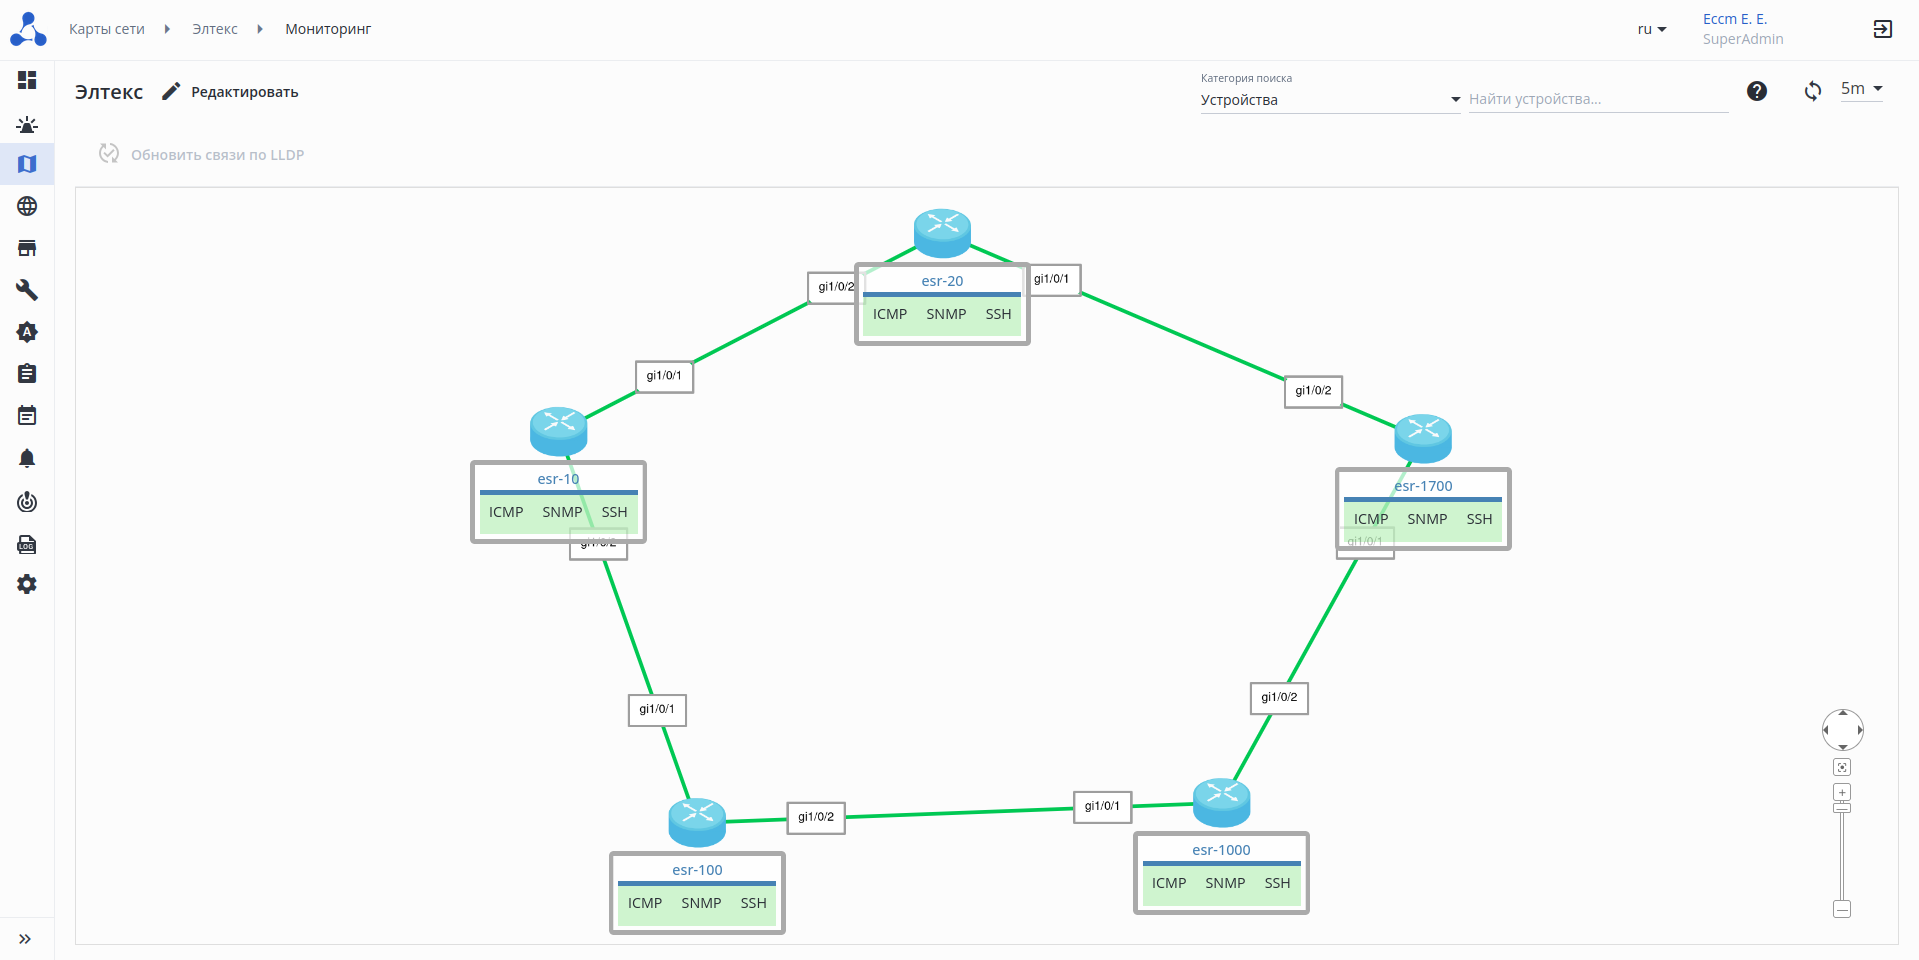Image resolution: width=1919 pixels, height=960 pixels.
Task: Click ICMP status on esr-1000
Action: click(1169, 883)
